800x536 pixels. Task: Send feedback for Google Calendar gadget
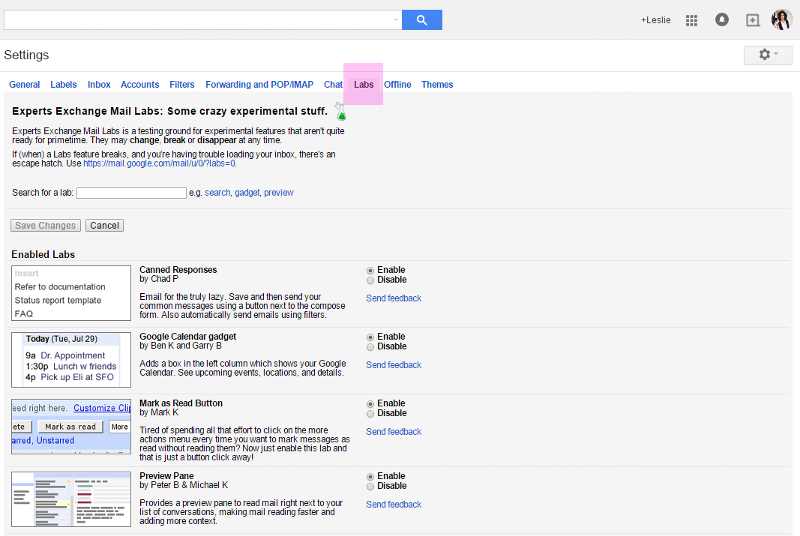click(x=393, y=365)
